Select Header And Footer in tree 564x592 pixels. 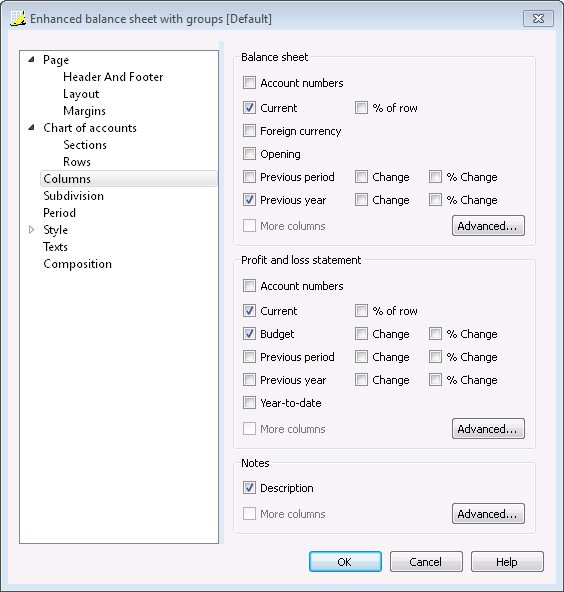tap(113, 77)
